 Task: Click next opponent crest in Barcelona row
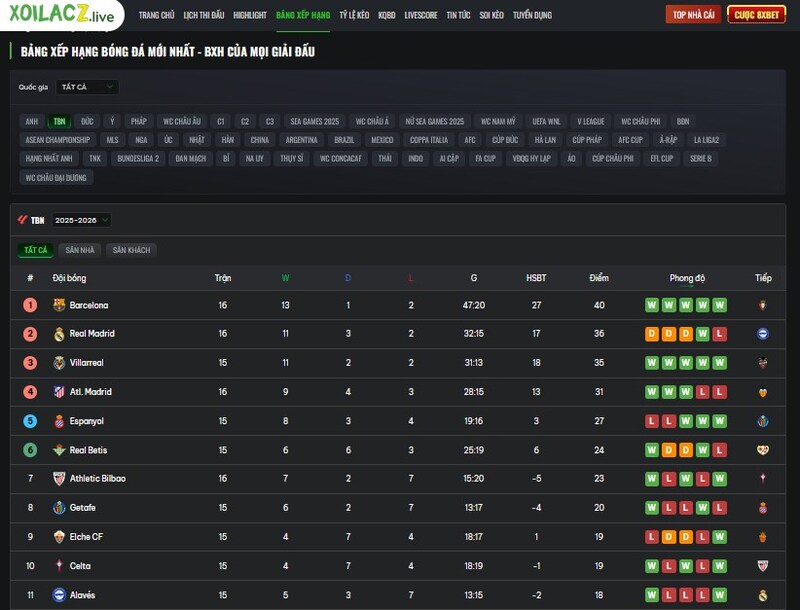click(x=763, y=305)
